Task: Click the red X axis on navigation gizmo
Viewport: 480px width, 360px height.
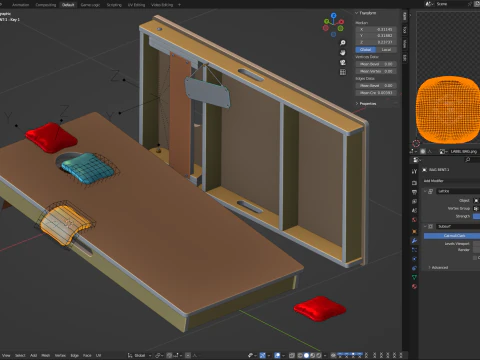Action: point(342,22)
